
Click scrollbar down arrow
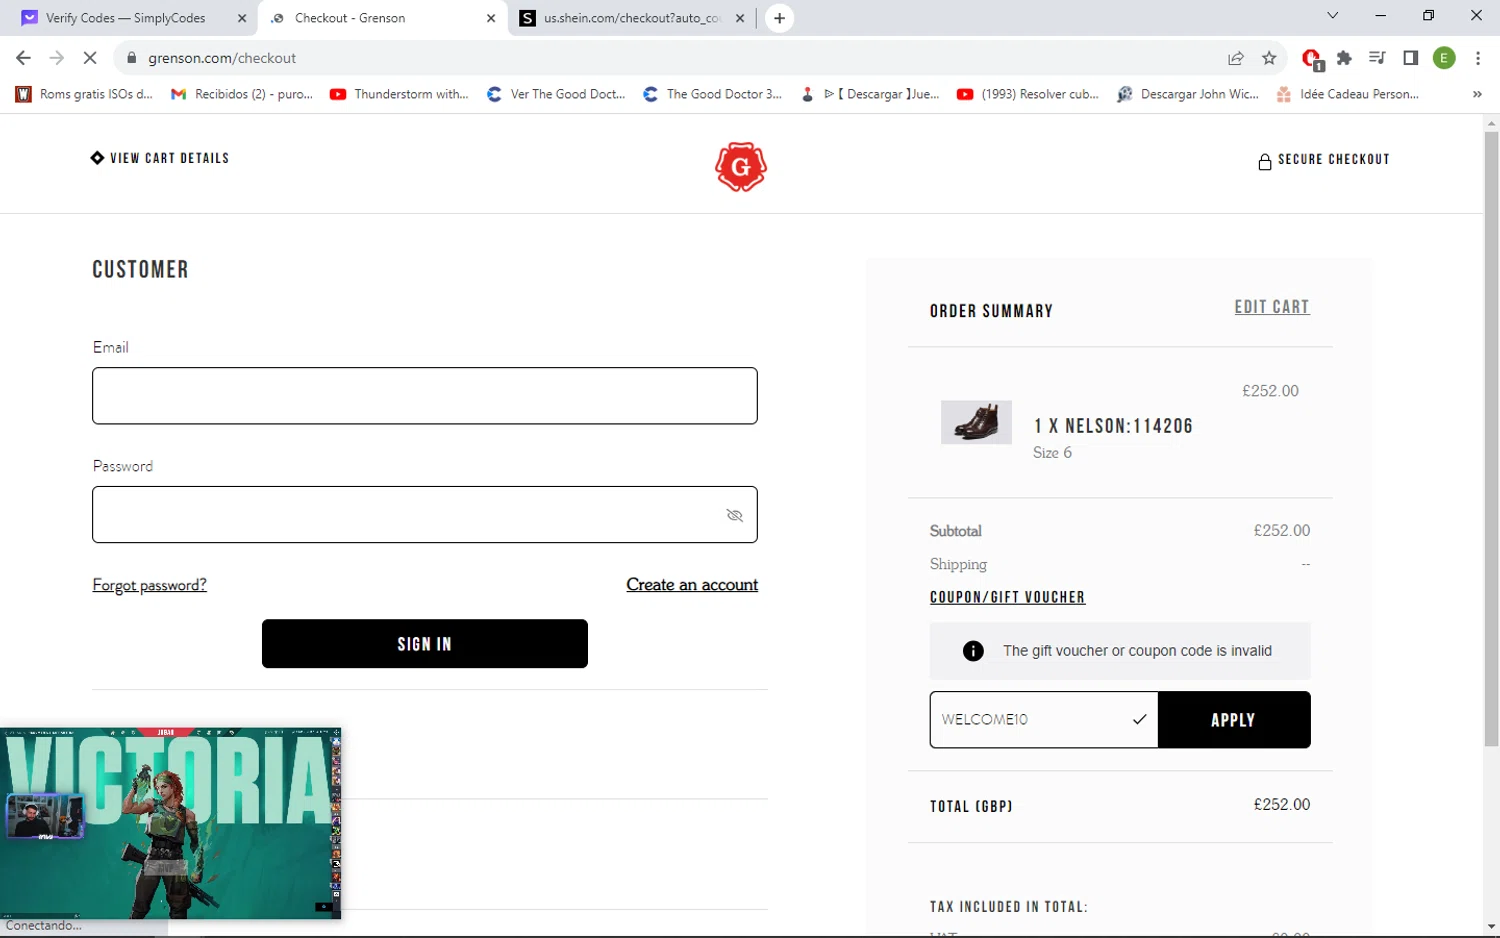coord(1491,927)
